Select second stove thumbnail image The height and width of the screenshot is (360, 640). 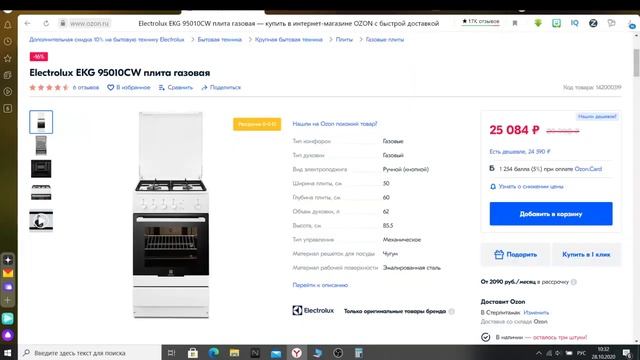[x=41, y=145]
